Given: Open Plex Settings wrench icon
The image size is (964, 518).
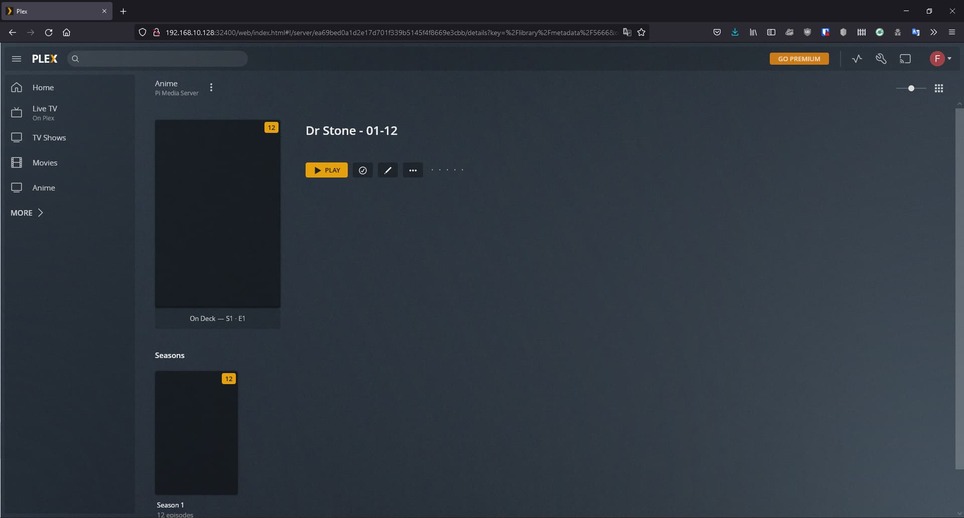Looking at the screenshot, I should (880, 59).
